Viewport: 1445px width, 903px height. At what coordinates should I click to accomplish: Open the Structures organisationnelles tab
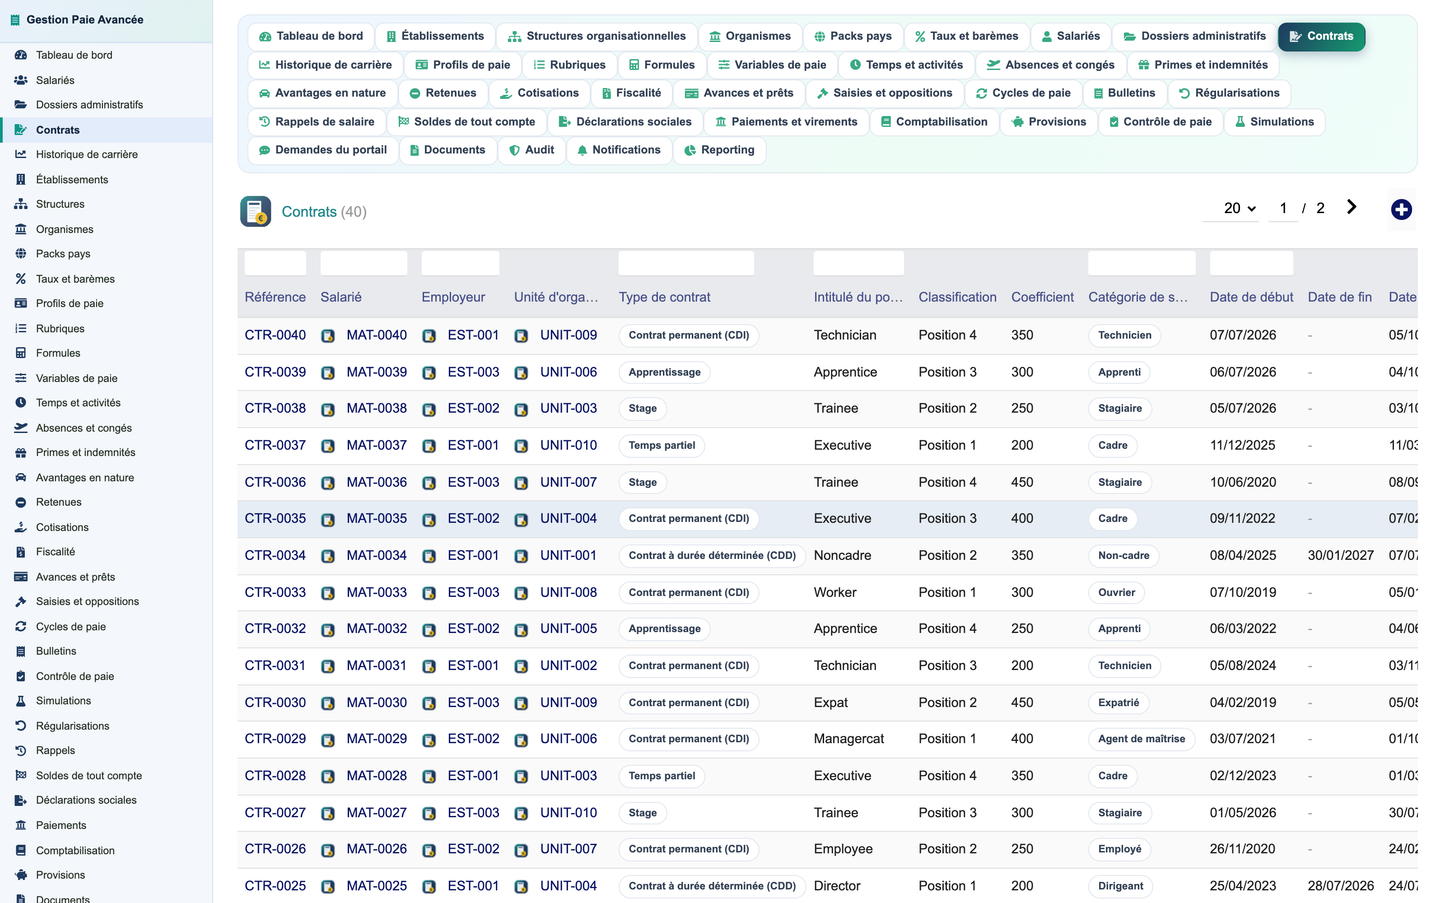(596, 36)
